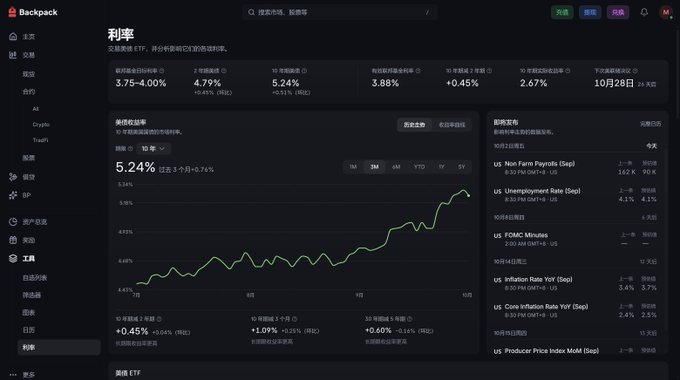Viewport: 680px width, 380px height.
Task: Click the trading chart icon in sidebar
Action: (13, 55)
